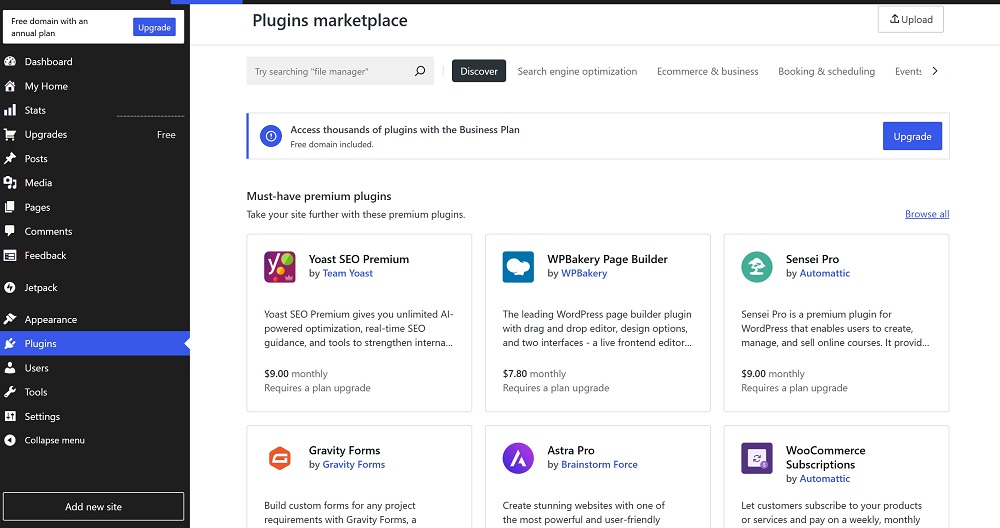Open the Browse all link
The image size is (1000, 528).
(x=927, y=214)
